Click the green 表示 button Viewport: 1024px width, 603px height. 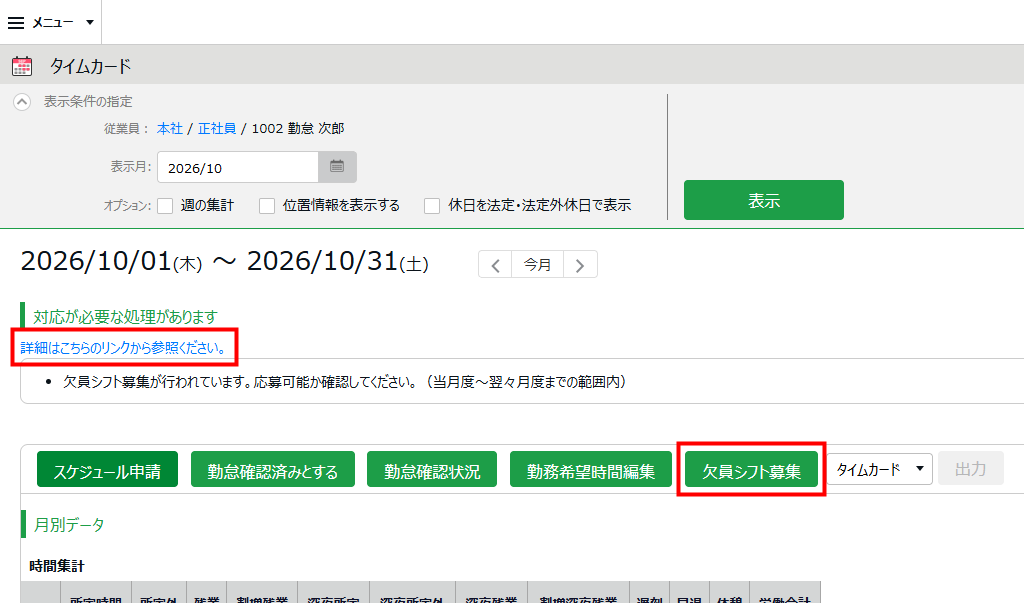(x=763, y=200)
